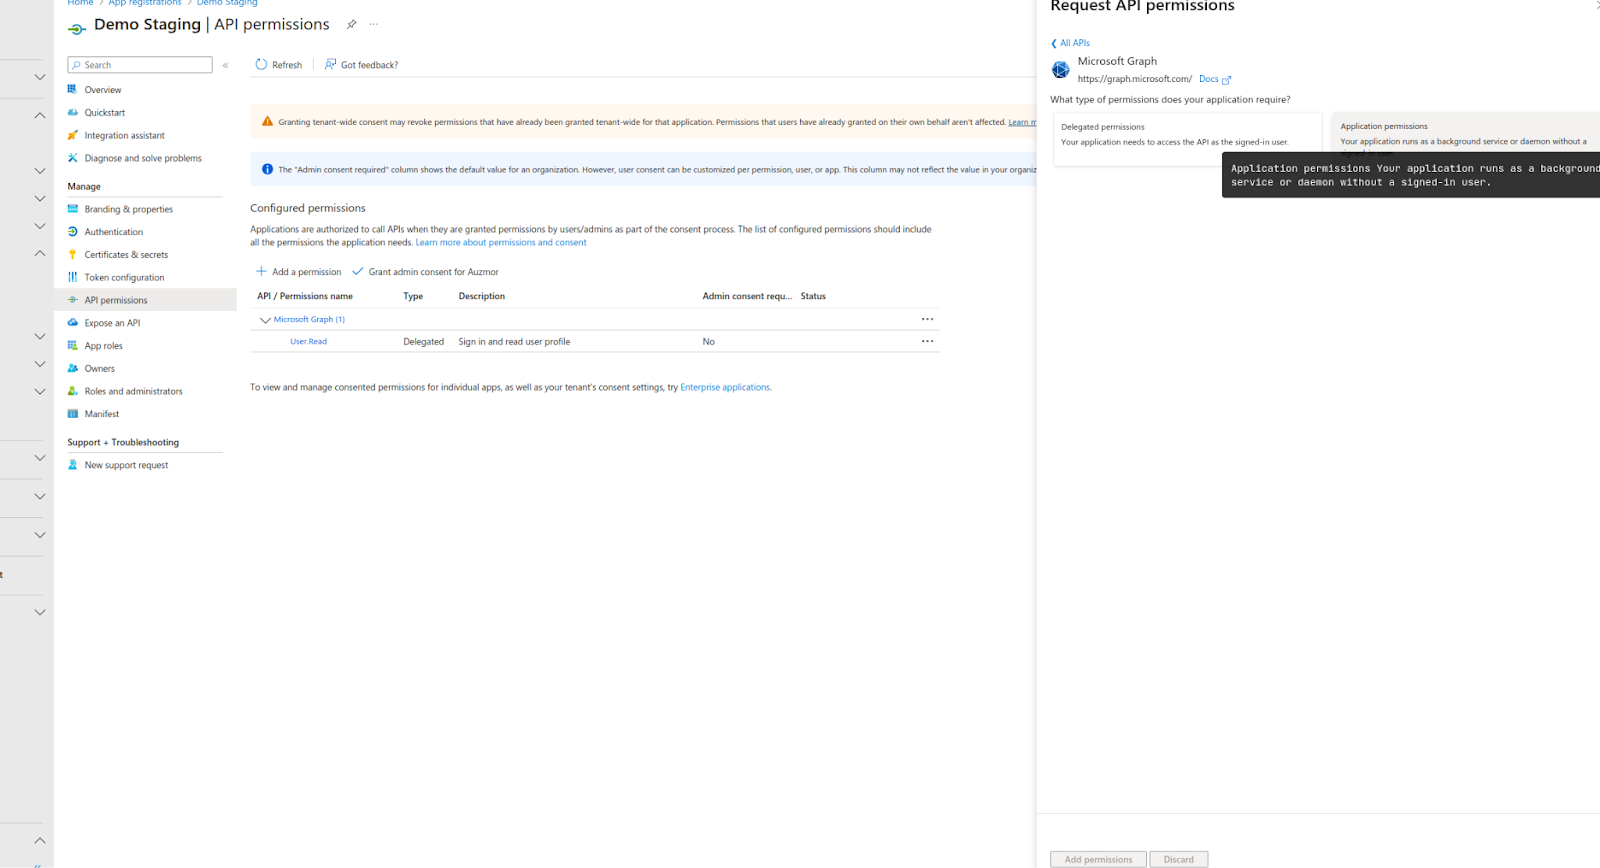Open more options for Microsoft Graph row
This screenshot has width=1600, height=868.
(x=928, y=319)
